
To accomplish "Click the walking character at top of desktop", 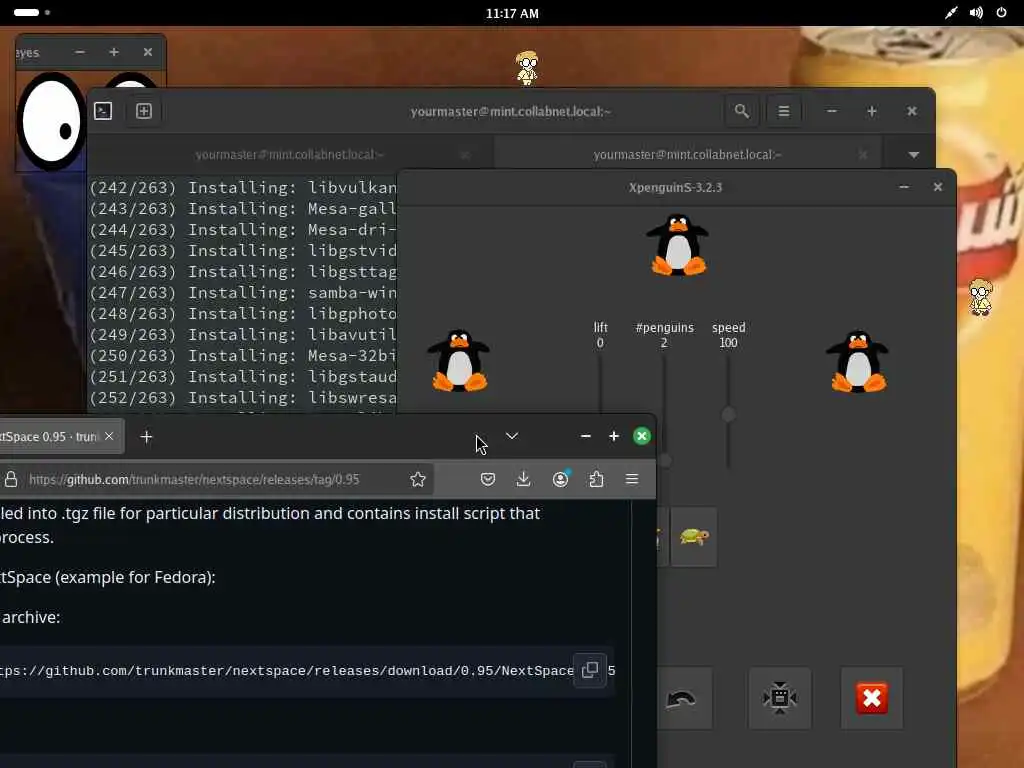I will point(527,68).
